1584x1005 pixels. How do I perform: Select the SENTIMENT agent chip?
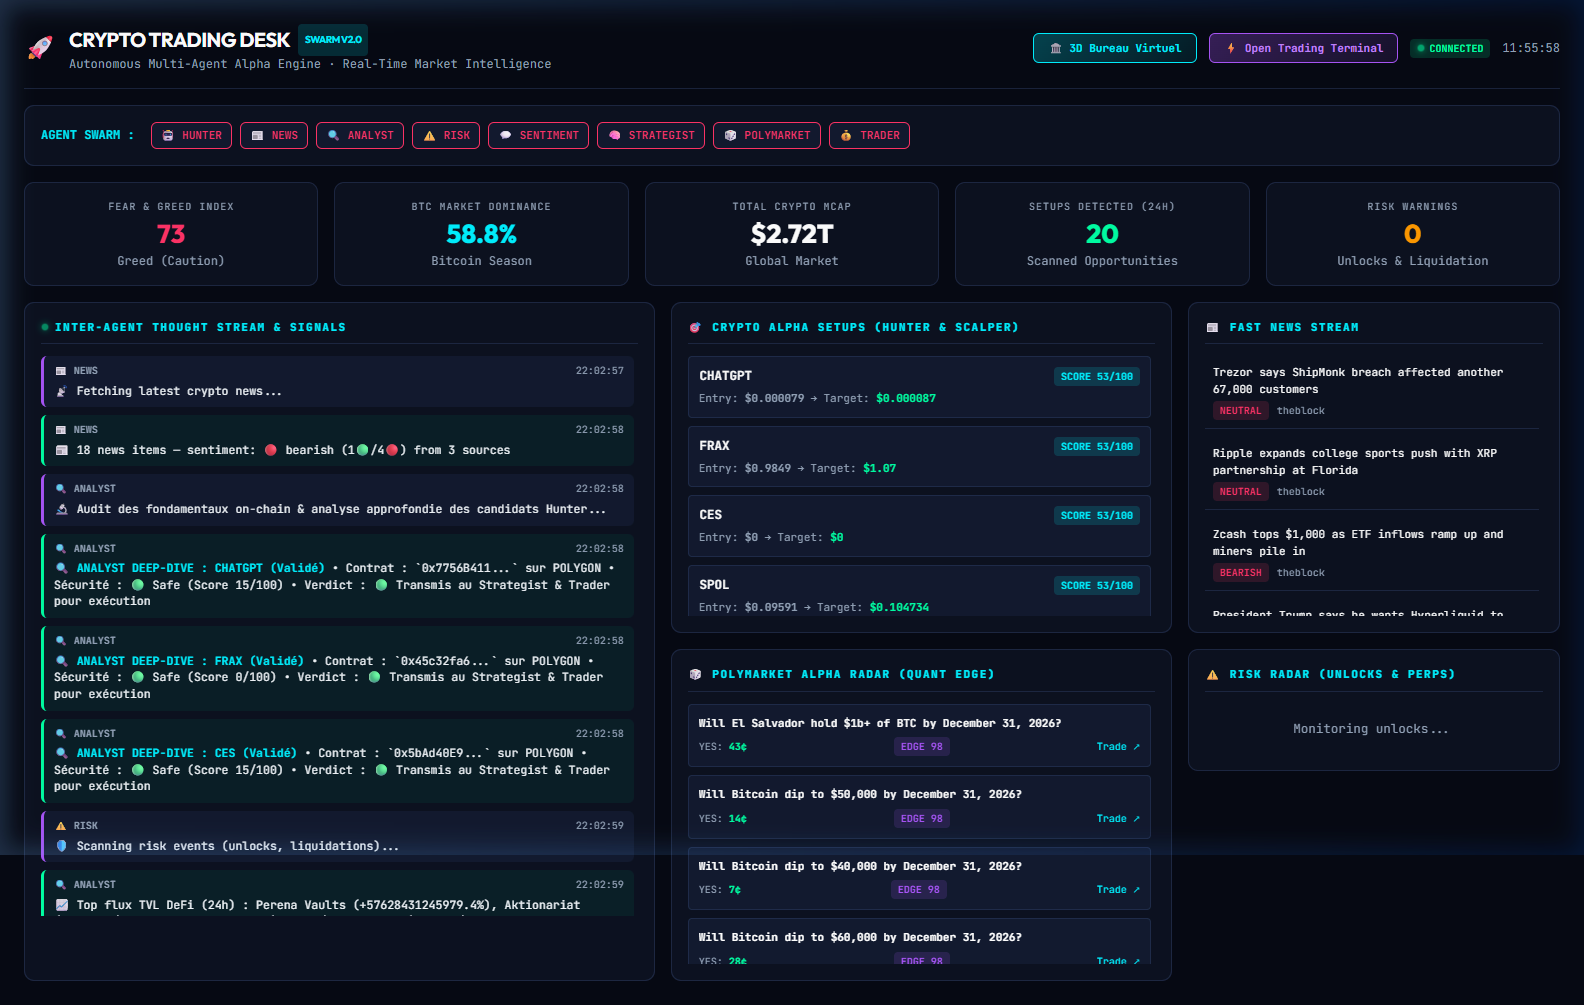coord(538,135)
